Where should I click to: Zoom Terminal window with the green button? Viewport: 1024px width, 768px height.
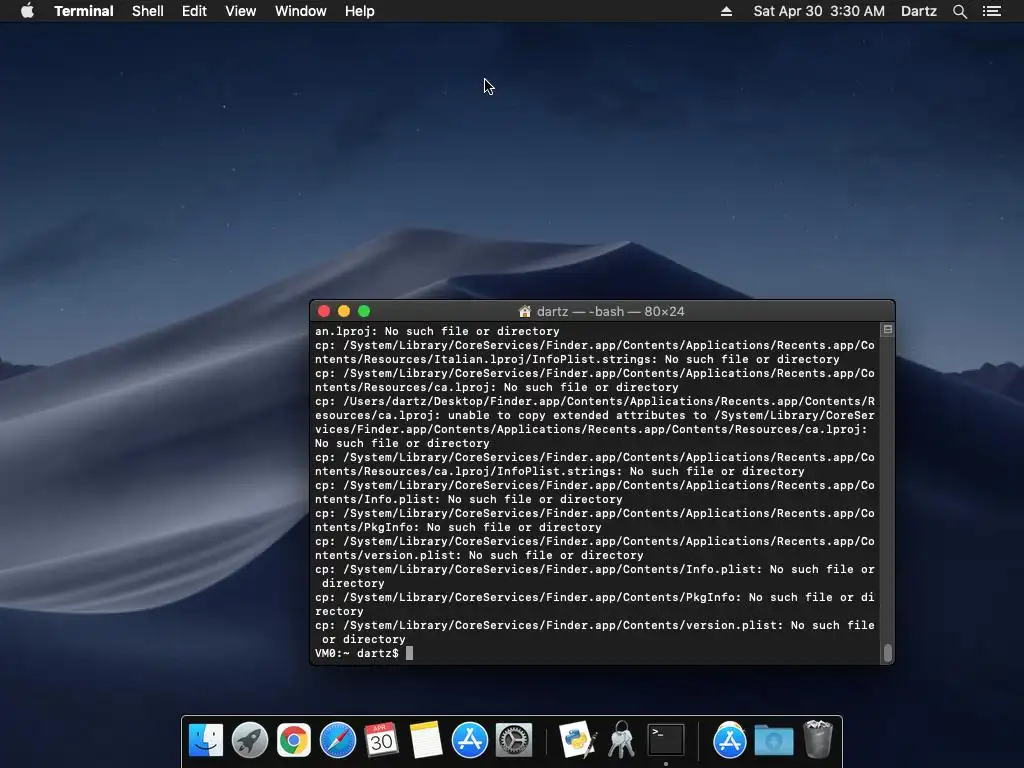pos(364,312)
